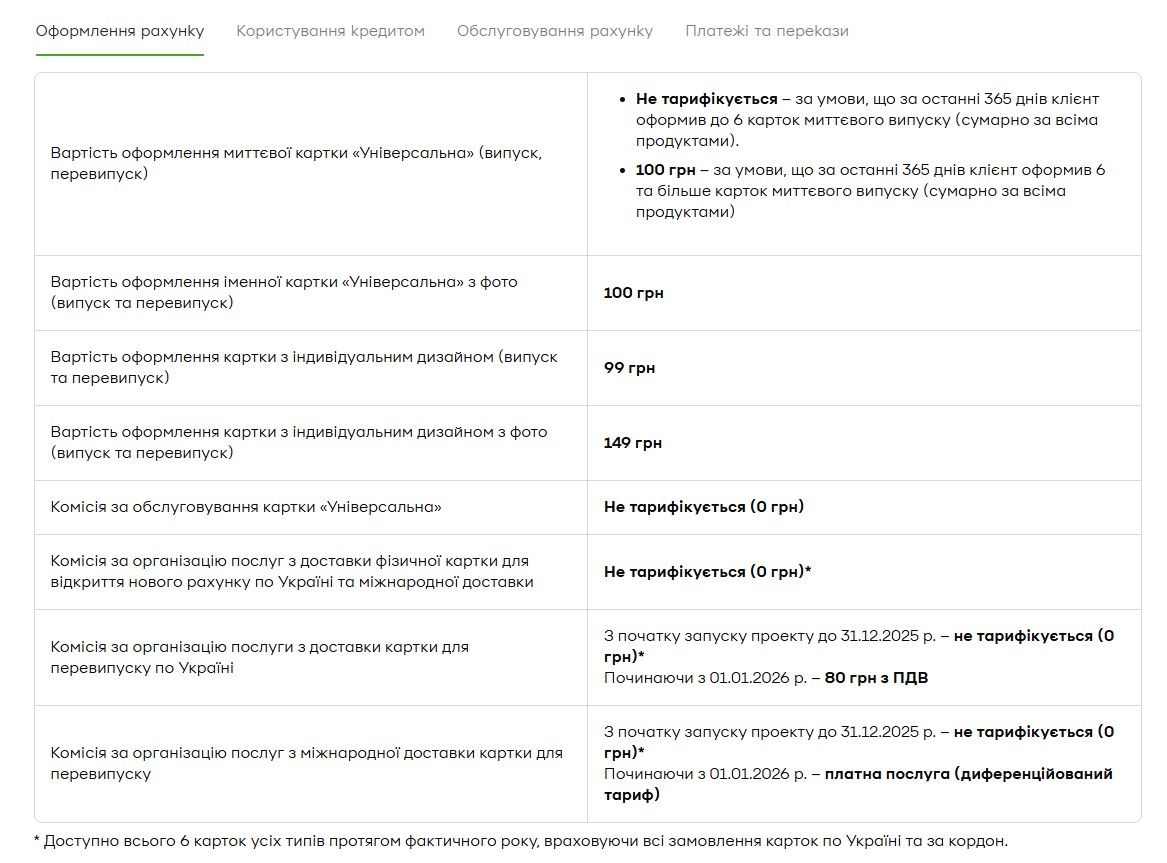Image resolution: width=1167 pixels, height=863 pixels.
Task: Click the миттєвої картки «Універсальна» row label
Action: [x=296, y=164]
